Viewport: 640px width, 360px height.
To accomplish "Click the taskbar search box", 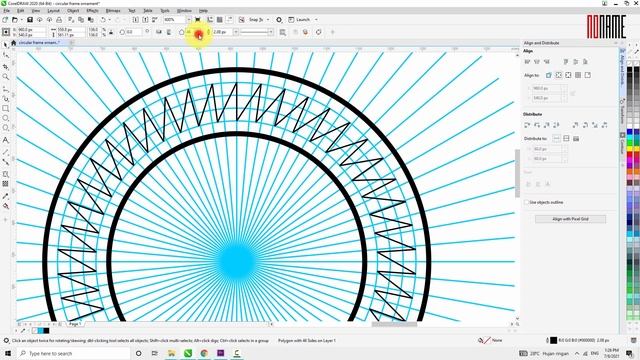I will tap(74, 353).
